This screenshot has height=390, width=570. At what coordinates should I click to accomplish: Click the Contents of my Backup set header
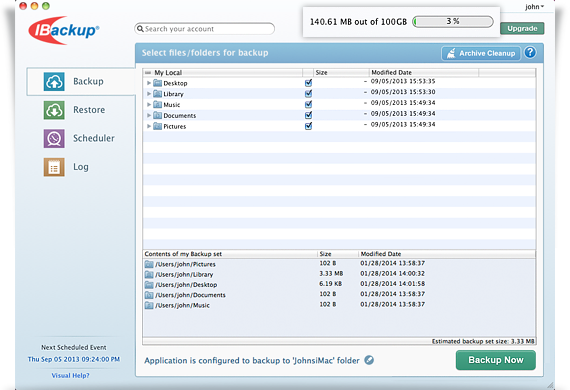pyautogui.click(x=183, y=254)
